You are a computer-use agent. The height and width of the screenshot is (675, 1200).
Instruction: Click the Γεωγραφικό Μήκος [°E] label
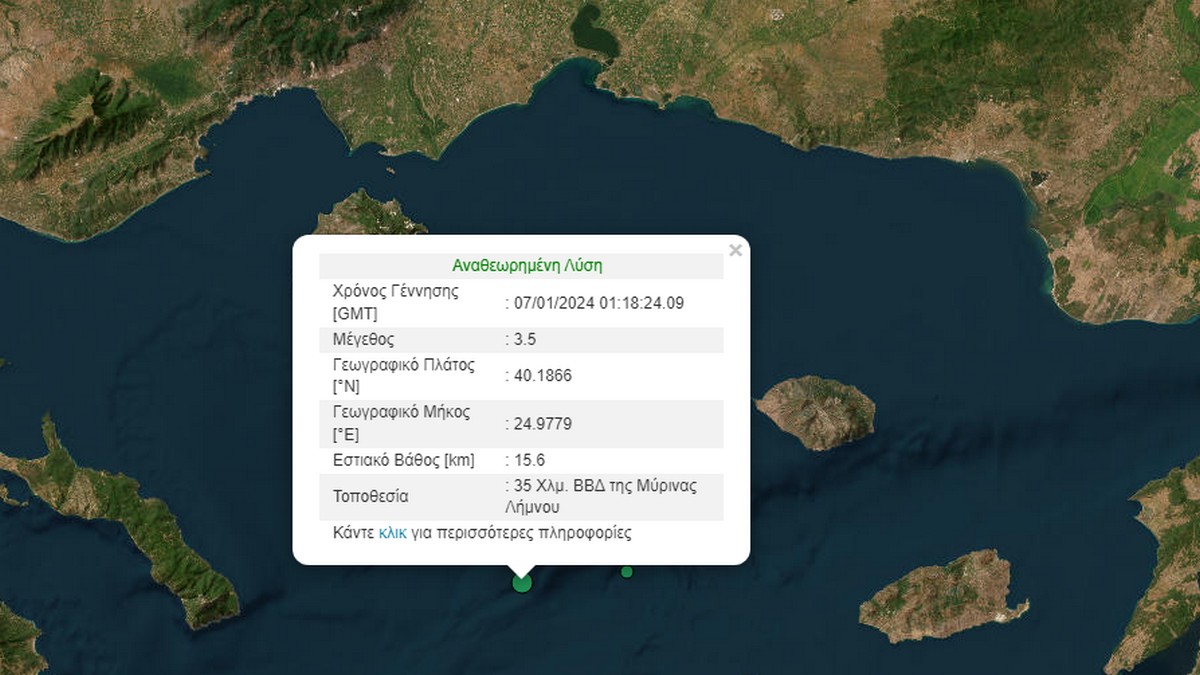(x=401, y=423)
